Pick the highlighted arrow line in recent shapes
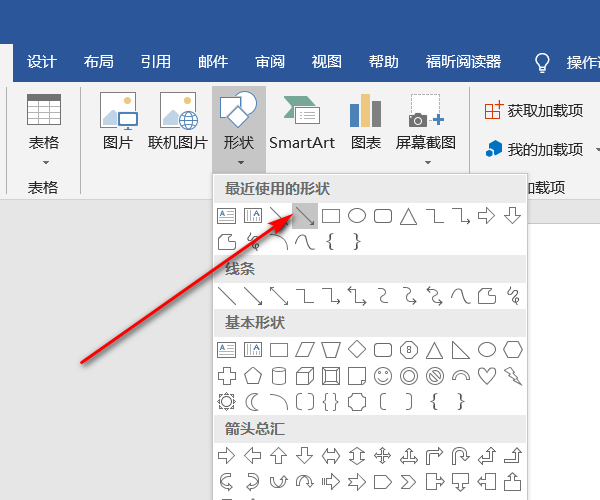The width and height of the screenshot is (600, 500). (x=305, y=216)
